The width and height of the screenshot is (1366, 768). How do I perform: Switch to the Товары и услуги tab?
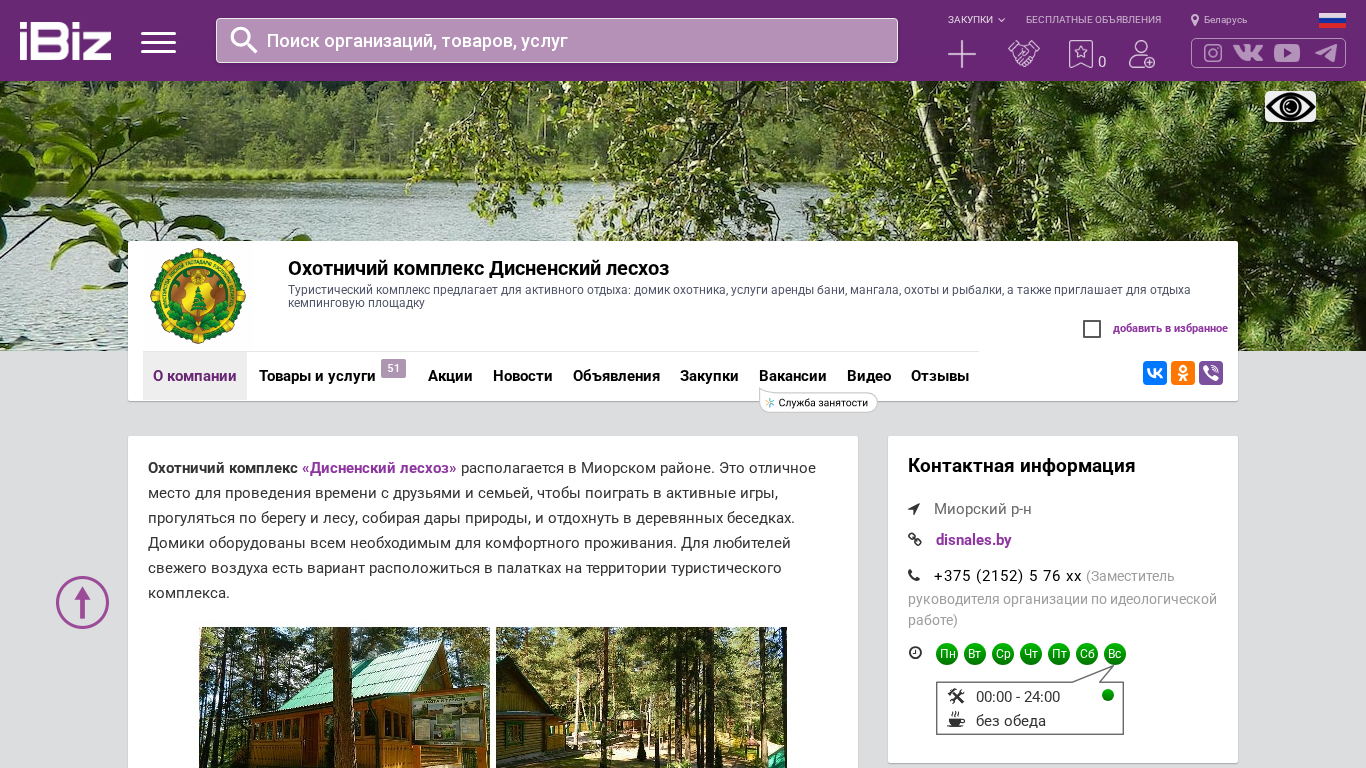point(317,376)
